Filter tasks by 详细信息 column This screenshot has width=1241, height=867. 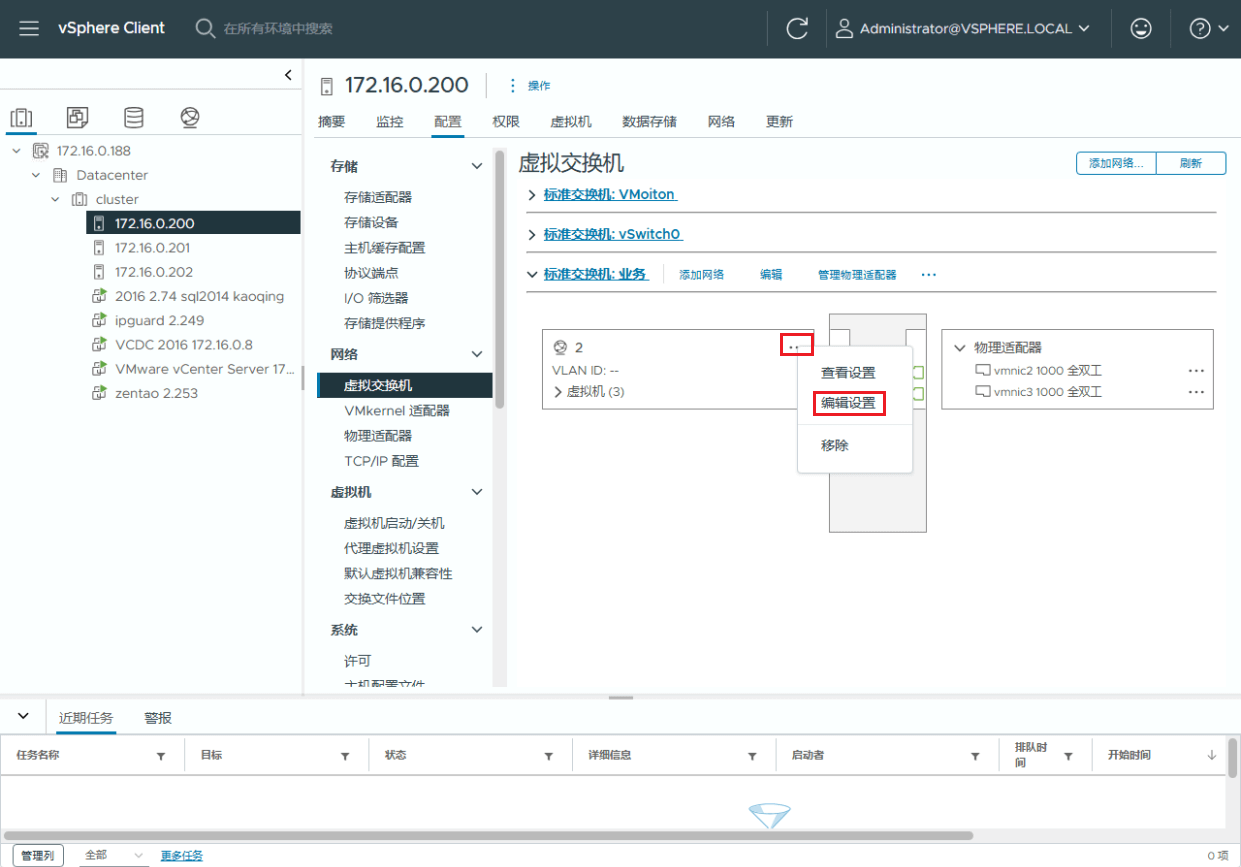[752, 757]
